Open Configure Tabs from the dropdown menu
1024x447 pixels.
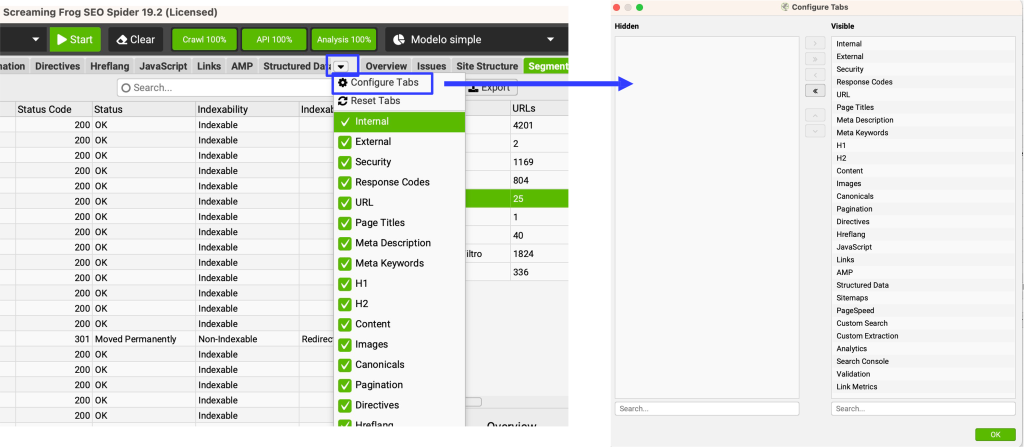[383, 82]
